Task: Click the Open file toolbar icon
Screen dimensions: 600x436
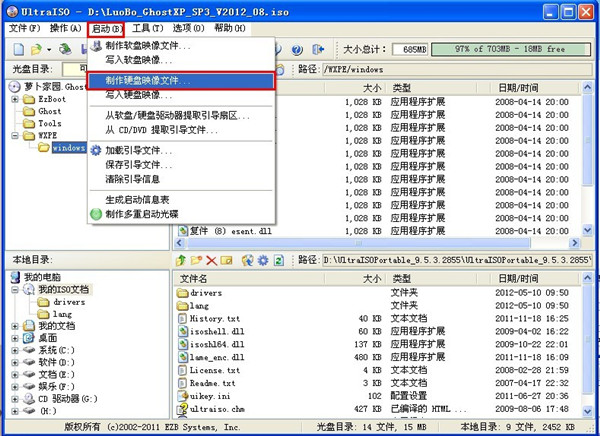Action: 36,49
